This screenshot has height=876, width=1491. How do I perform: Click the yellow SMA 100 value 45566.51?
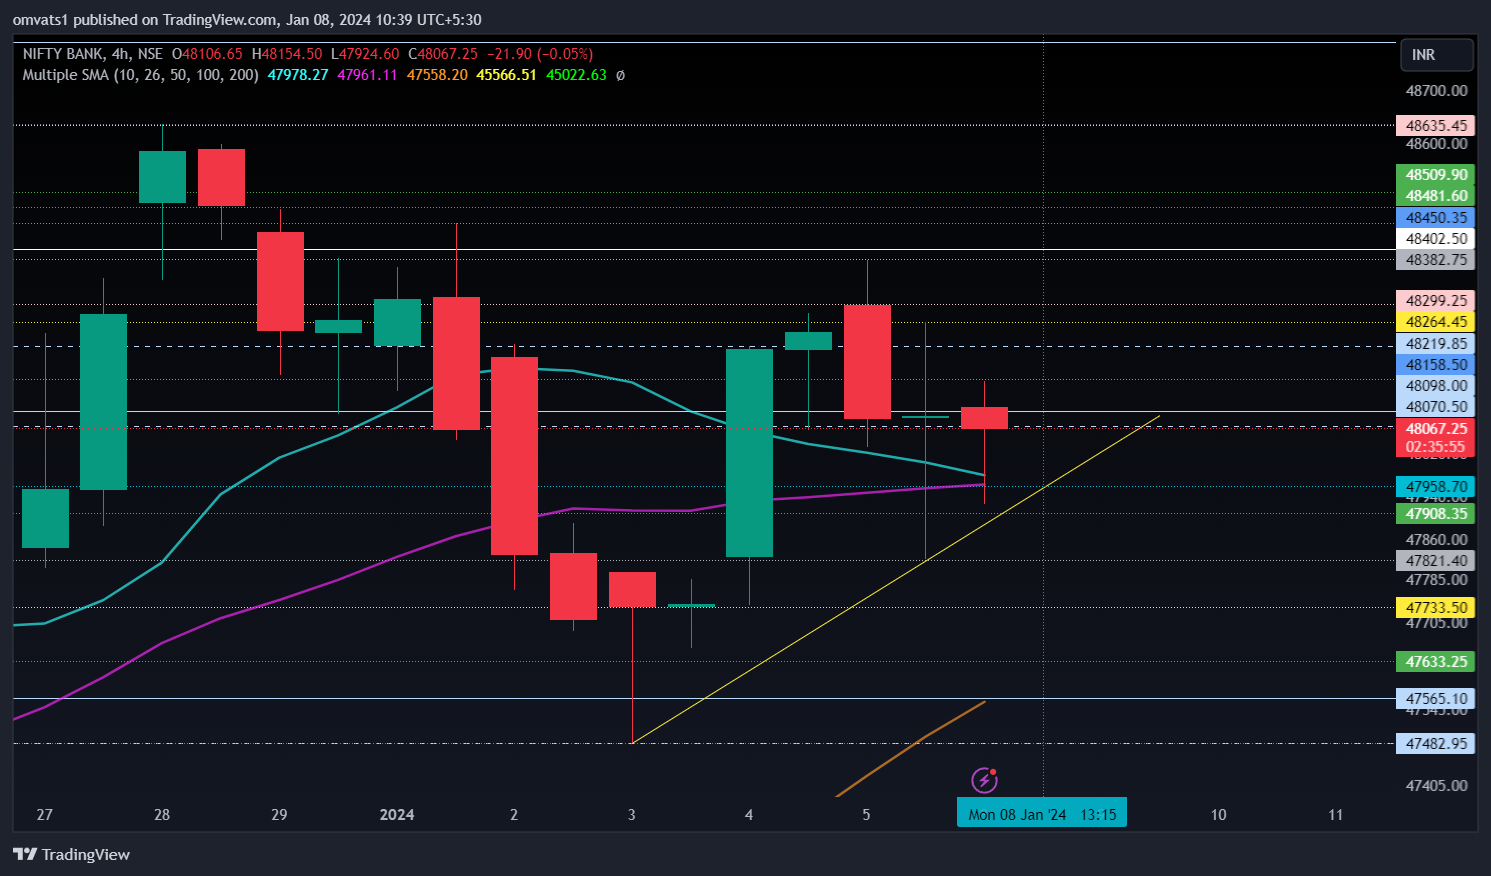[506, 75]
